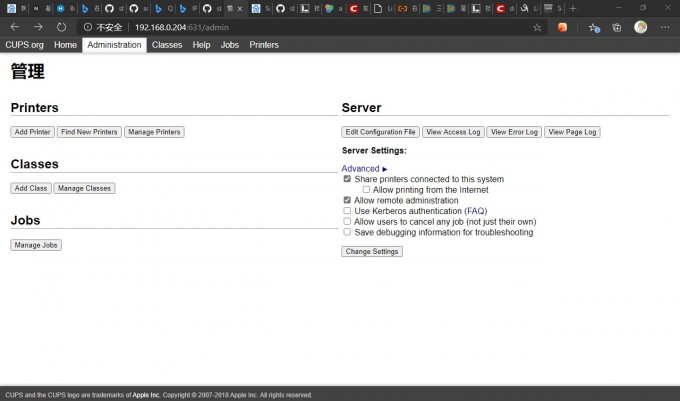
Task: Open the collections icon in toolbar
Action: click(x=616, y=27)
